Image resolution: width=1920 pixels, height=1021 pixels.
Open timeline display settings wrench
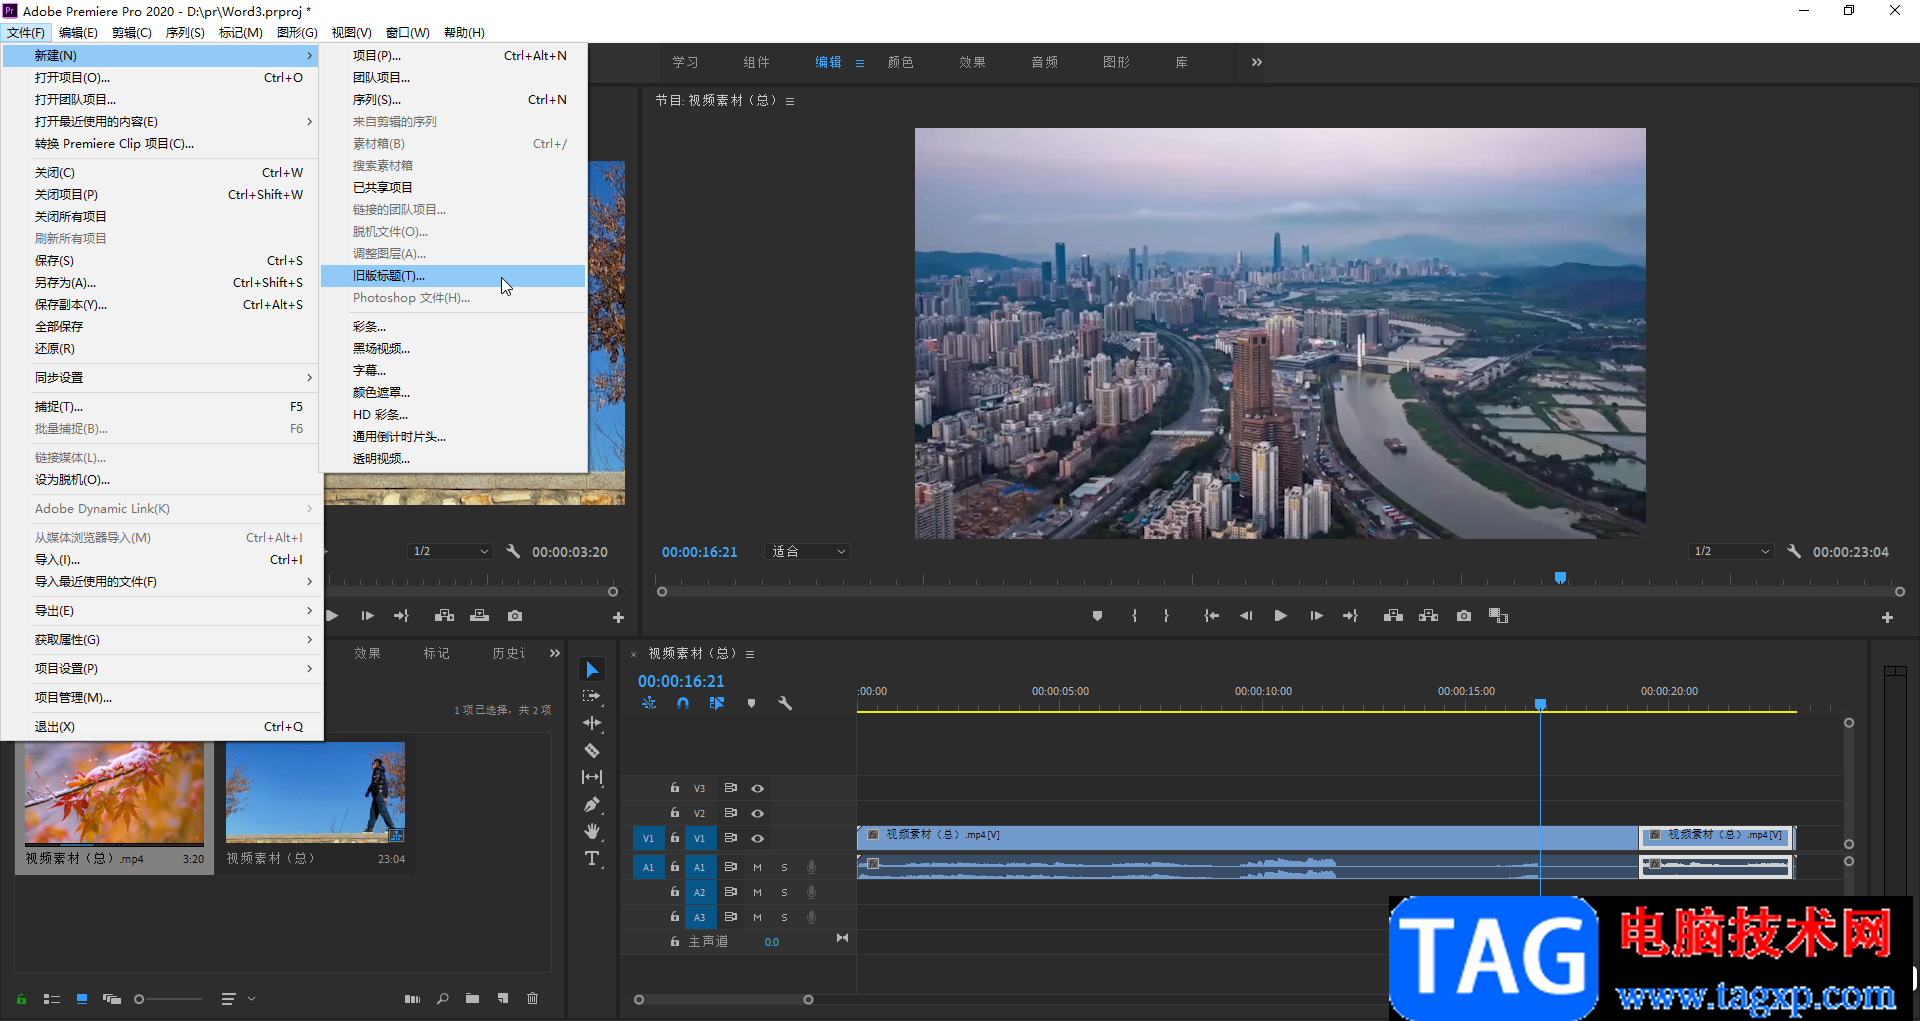coord(785,703)
